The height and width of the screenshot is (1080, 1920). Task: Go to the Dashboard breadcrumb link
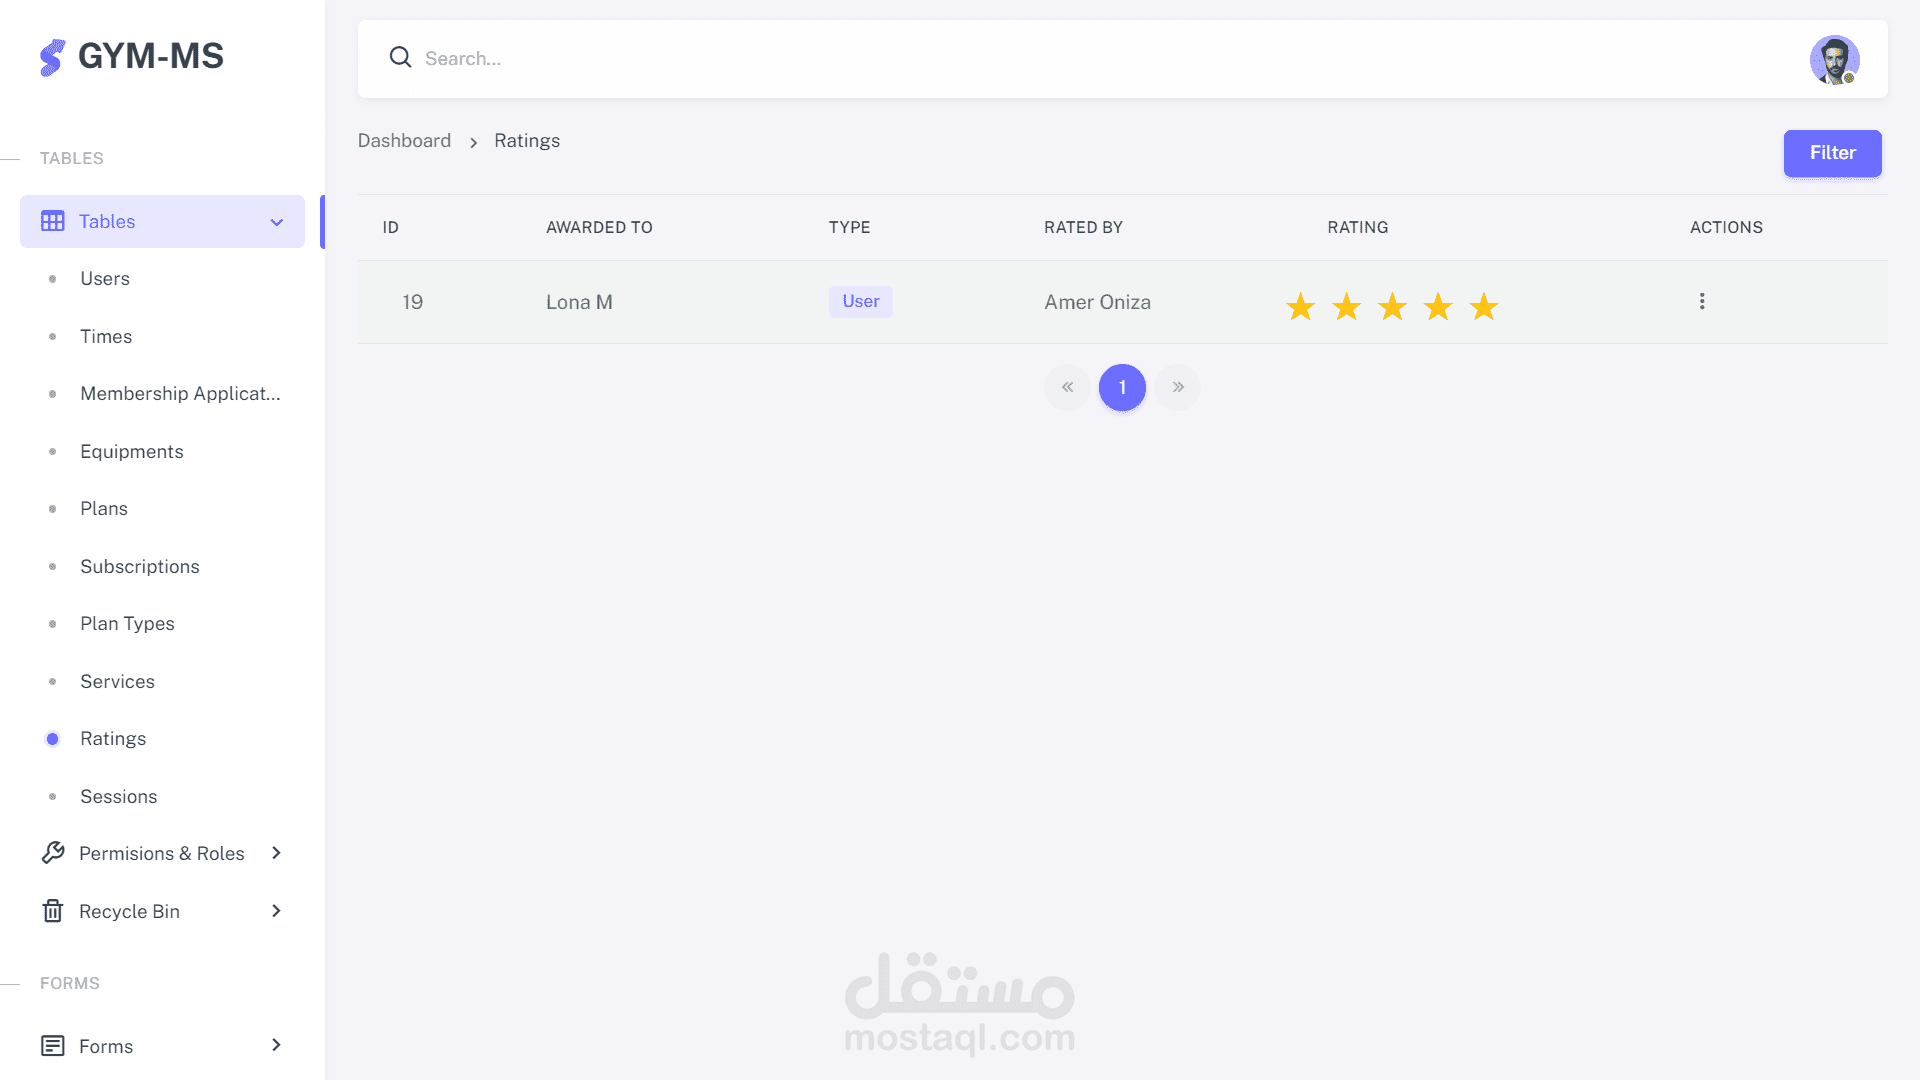(404, 141)
